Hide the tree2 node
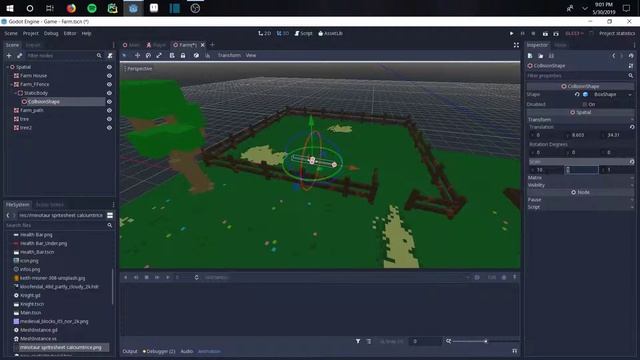Image resolution: width=640 pixels, height=360 pixels. point(109,127)
